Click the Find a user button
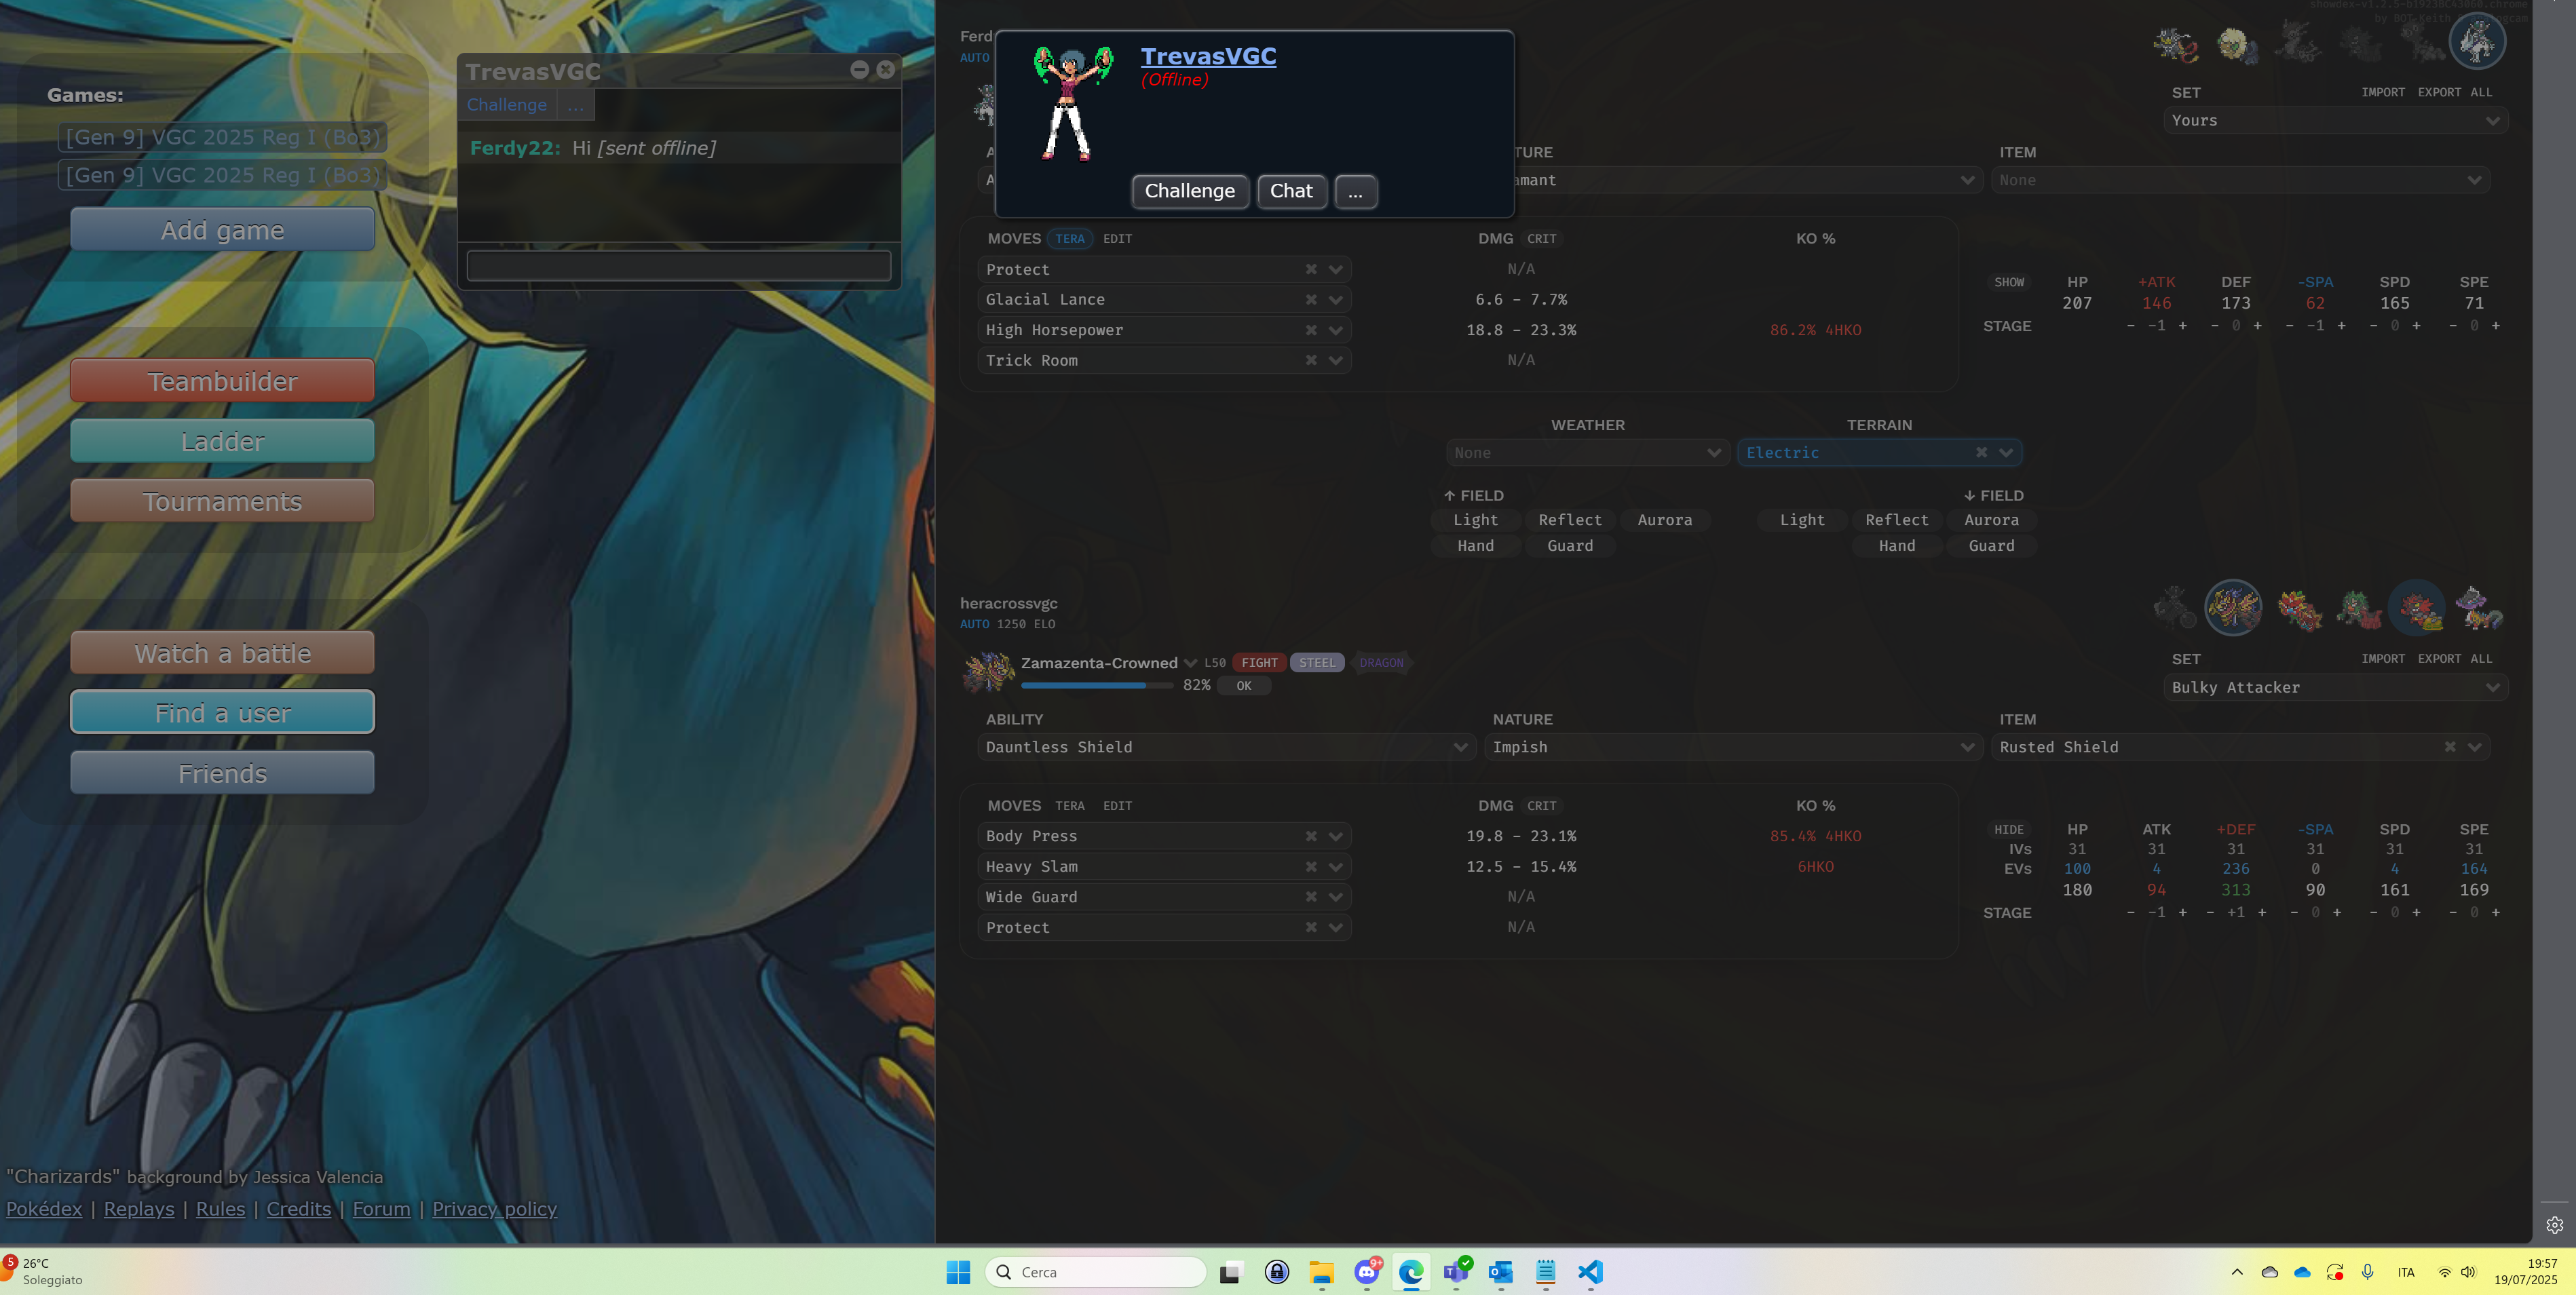 point(222,712)
